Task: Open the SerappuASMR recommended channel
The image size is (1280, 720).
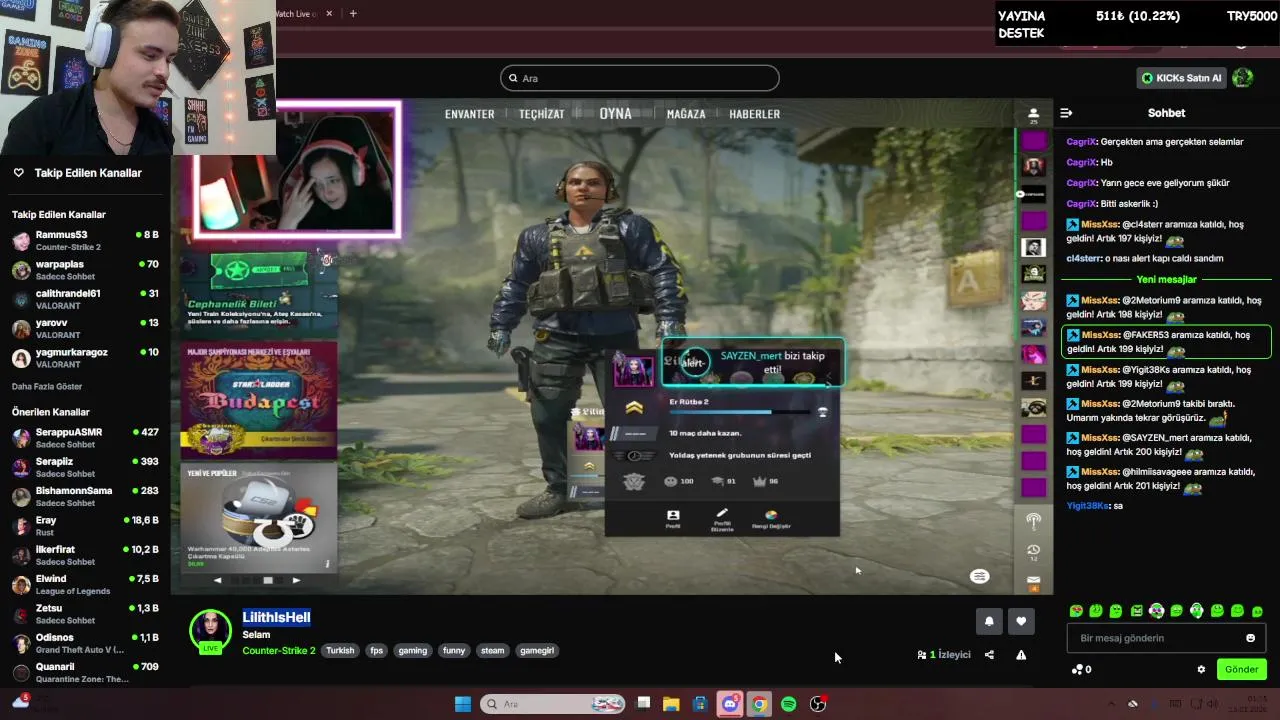Action: (85, 438)
